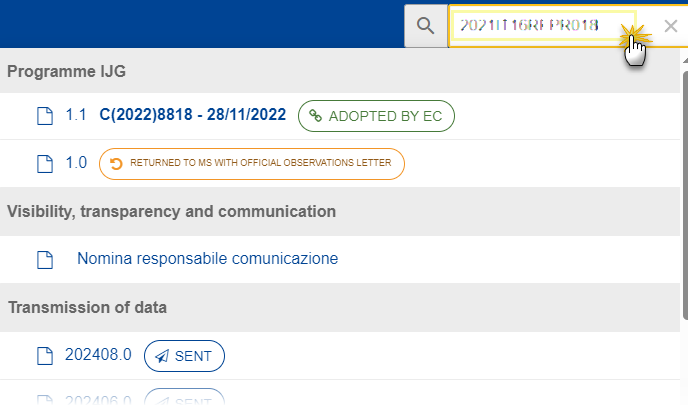This screenshot has width=688, height=406.
Task: Open programme version C(2022)8818 - 28/11/2022
Action: 193,115
